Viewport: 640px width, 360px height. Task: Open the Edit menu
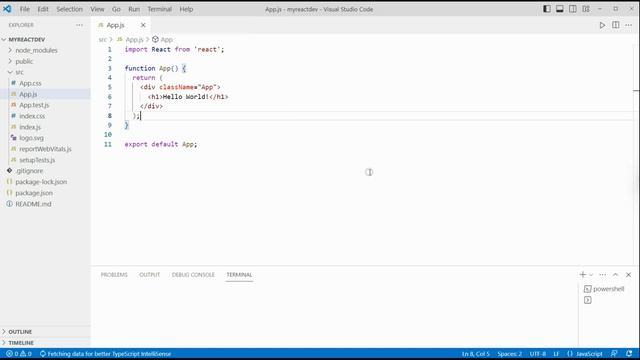43,9
